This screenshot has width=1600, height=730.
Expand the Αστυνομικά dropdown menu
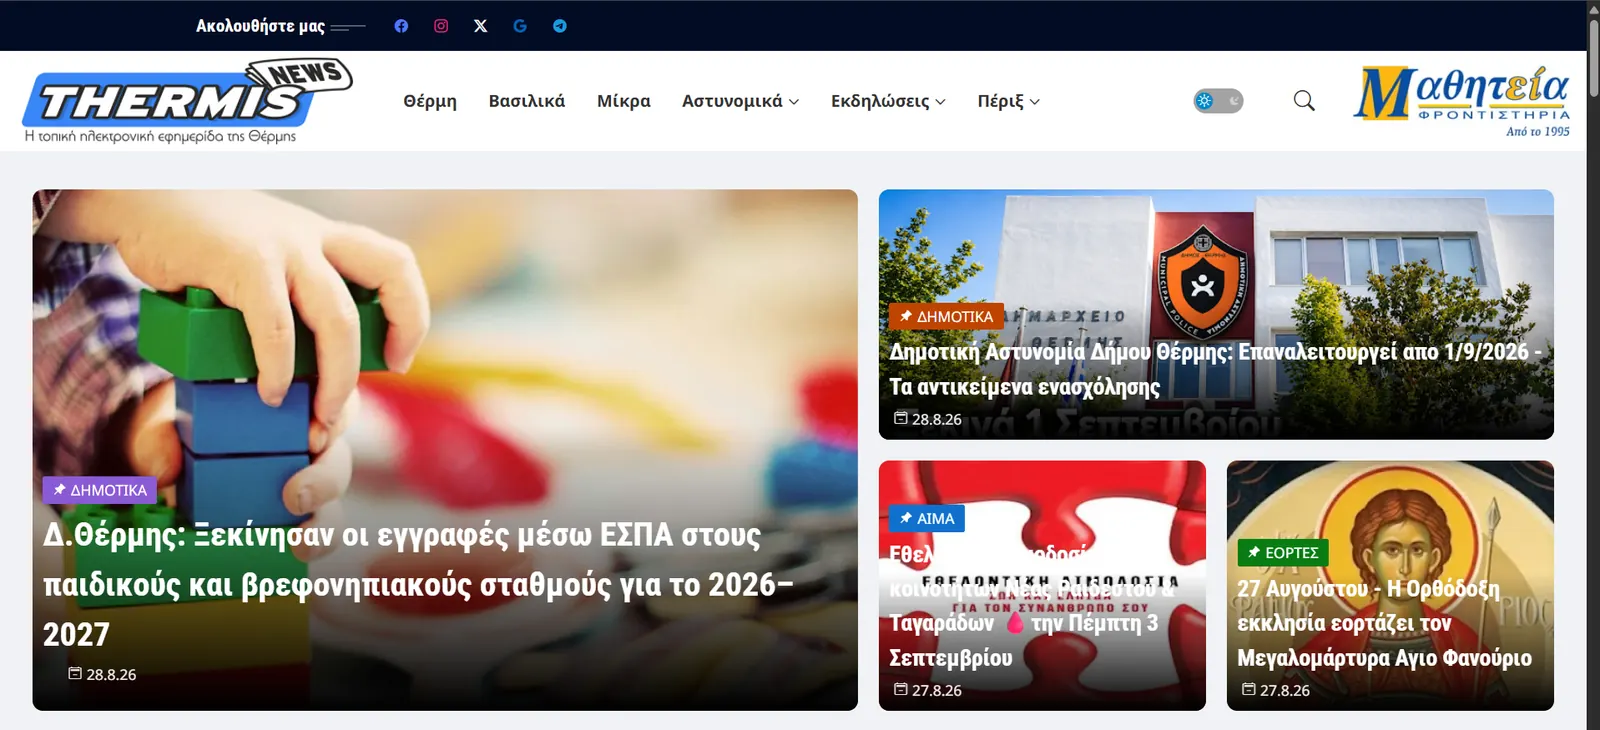pos(741,101)
